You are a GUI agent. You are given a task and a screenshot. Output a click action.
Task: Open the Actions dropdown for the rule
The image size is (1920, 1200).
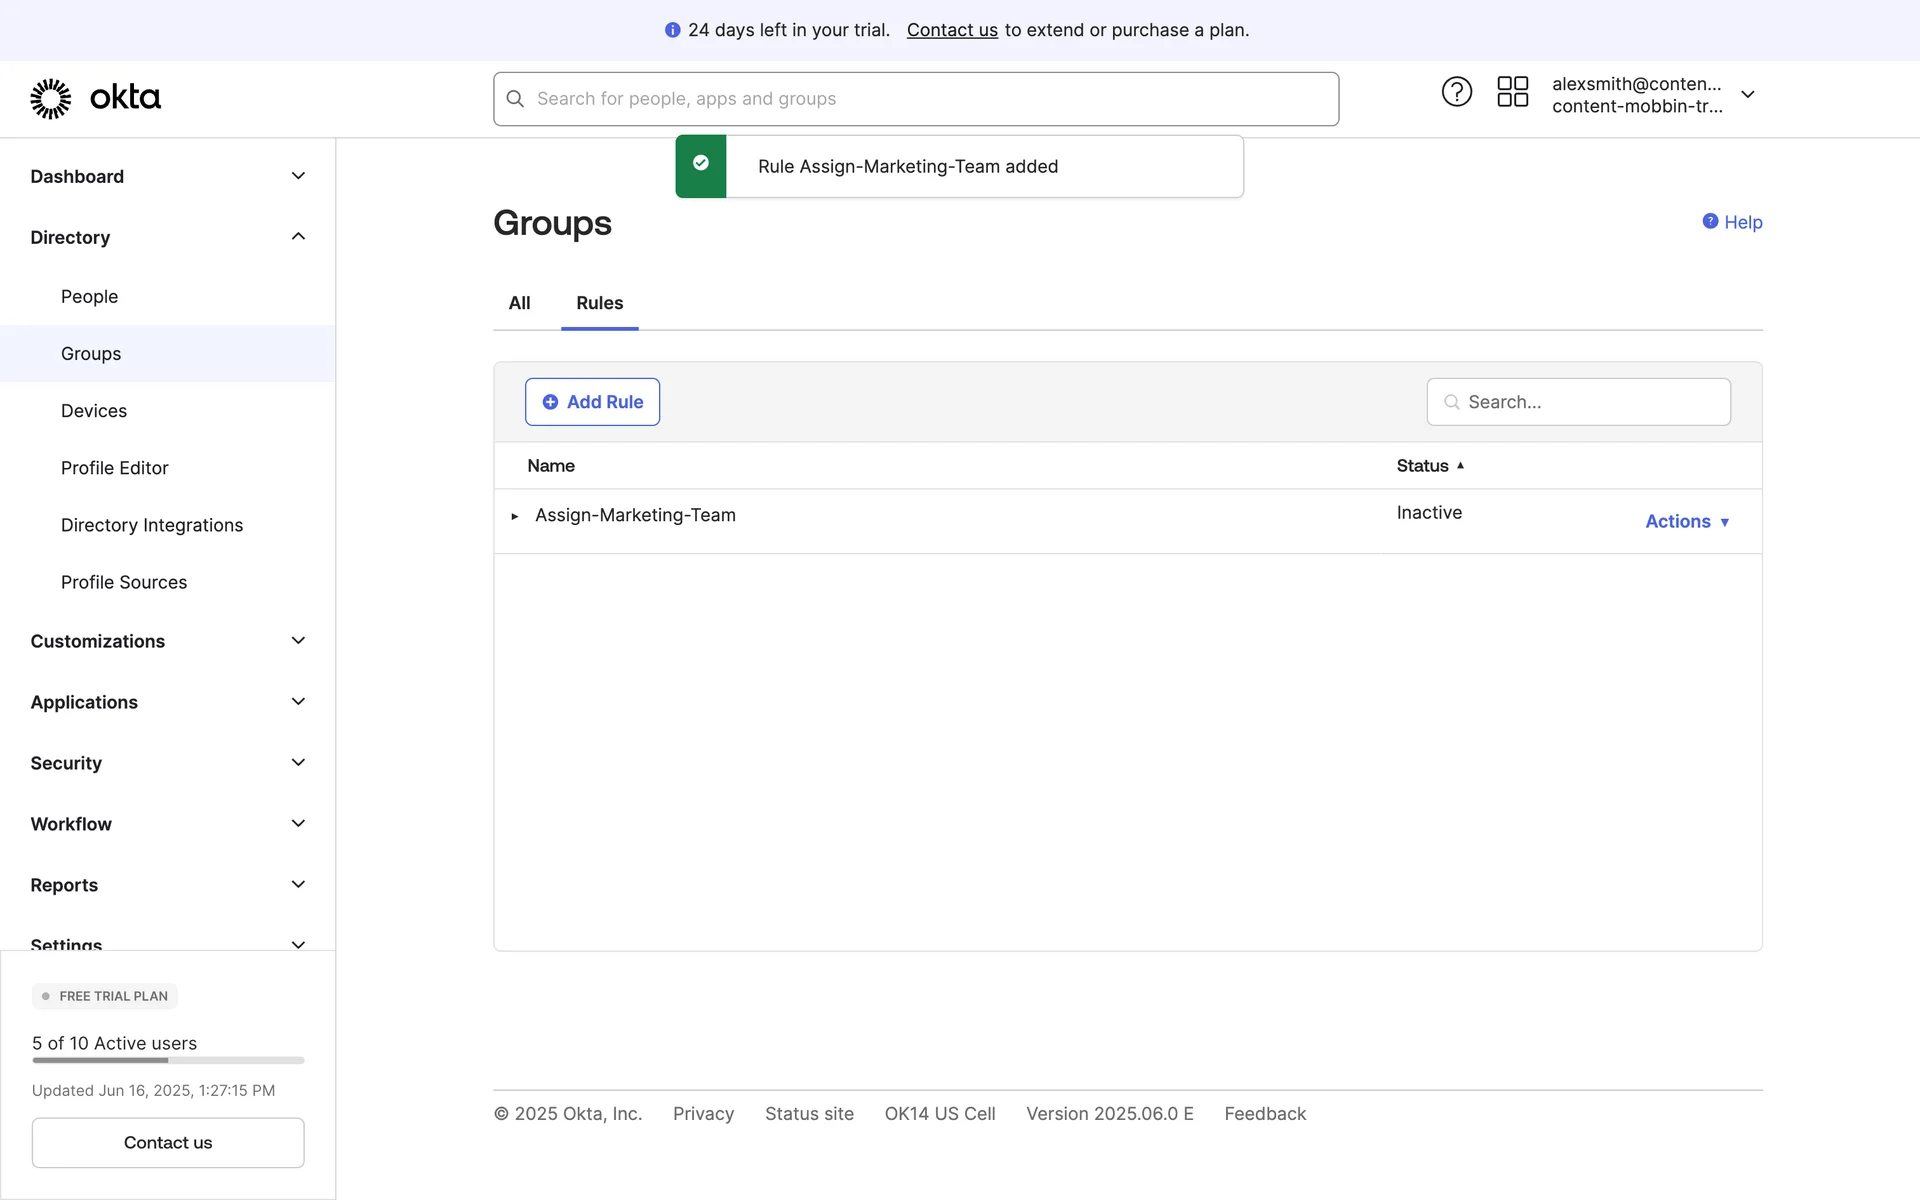coord(1687,521)
